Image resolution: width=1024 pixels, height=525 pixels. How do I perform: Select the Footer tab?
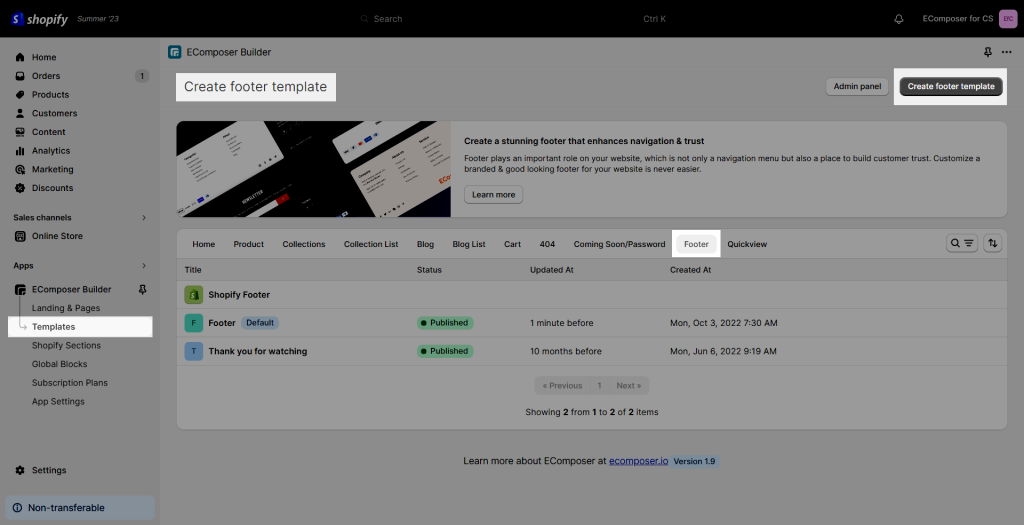point(696,244)
